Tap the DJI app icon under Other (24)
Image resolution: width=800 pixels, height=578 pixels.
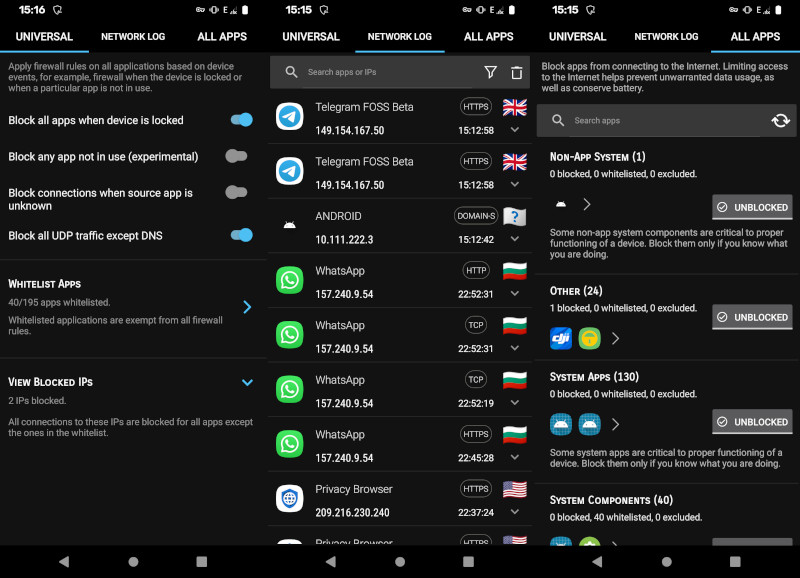[561, 338]
